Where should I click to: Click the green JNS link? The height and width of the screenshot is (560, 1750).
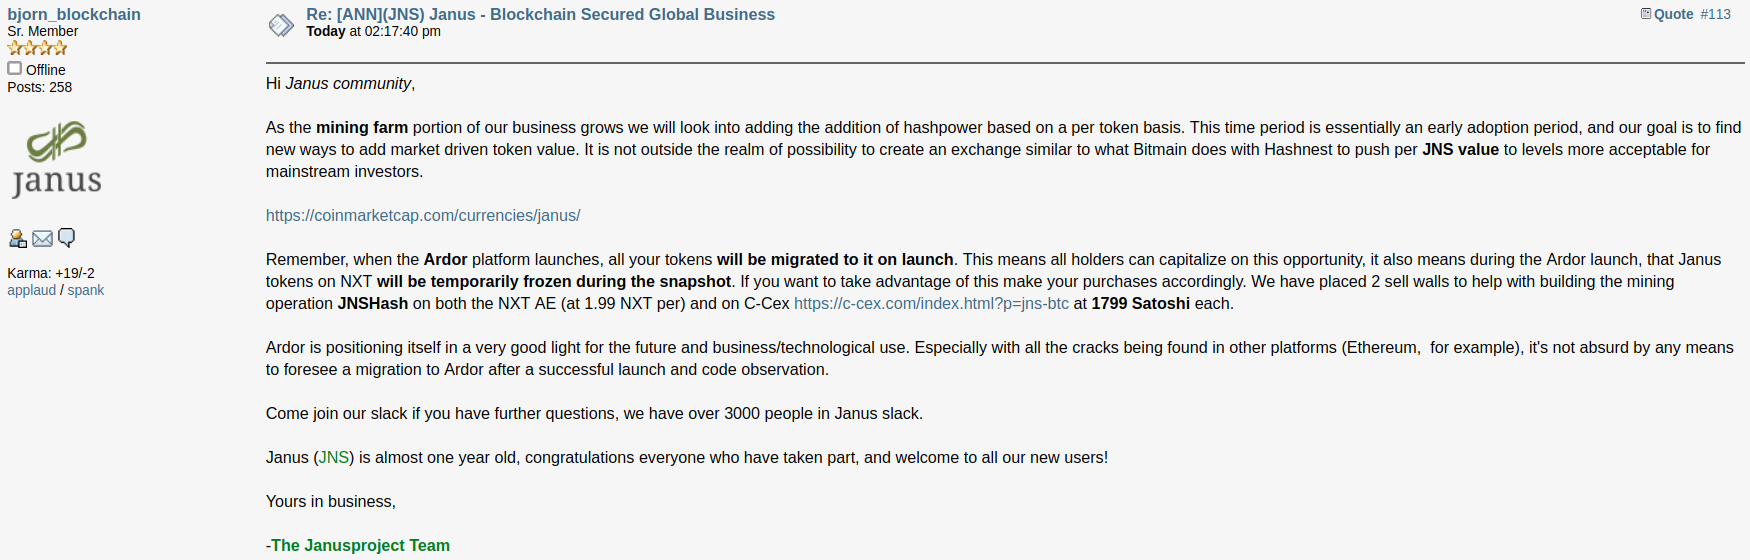(x=334, y=457)
